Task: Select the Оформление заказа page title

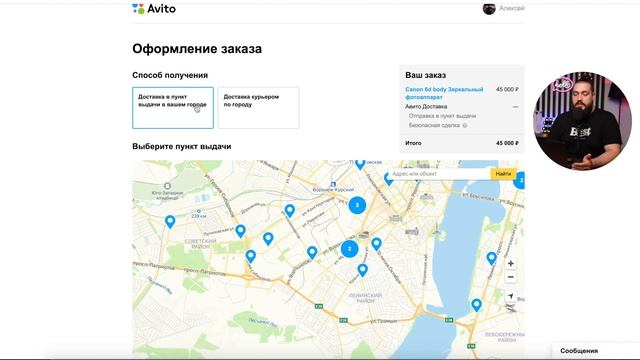Action: 197,49
